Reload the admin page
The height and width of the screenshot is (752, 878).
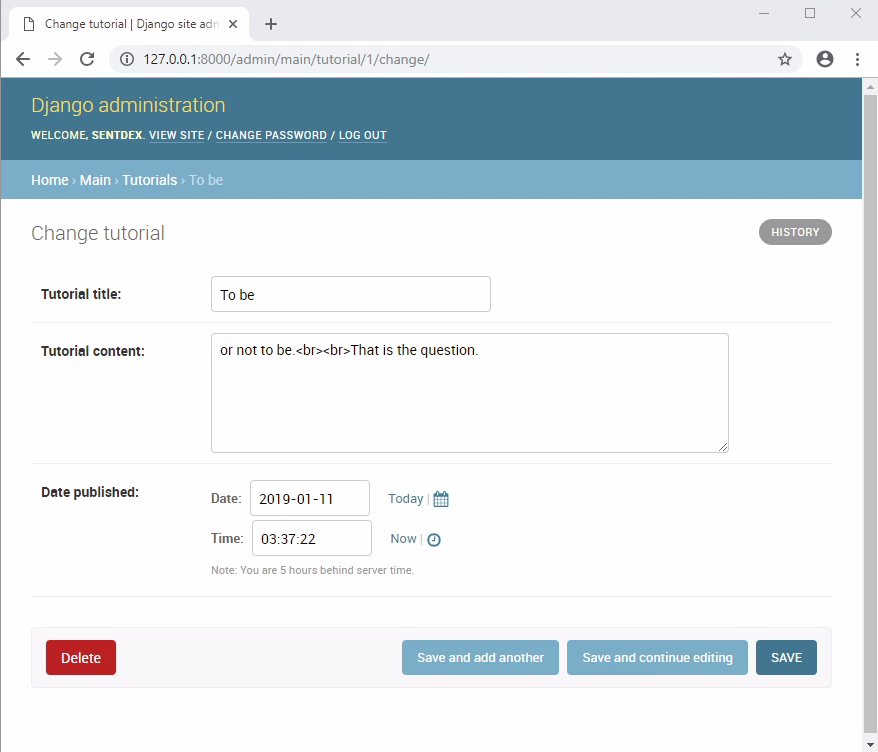(87, 59)
